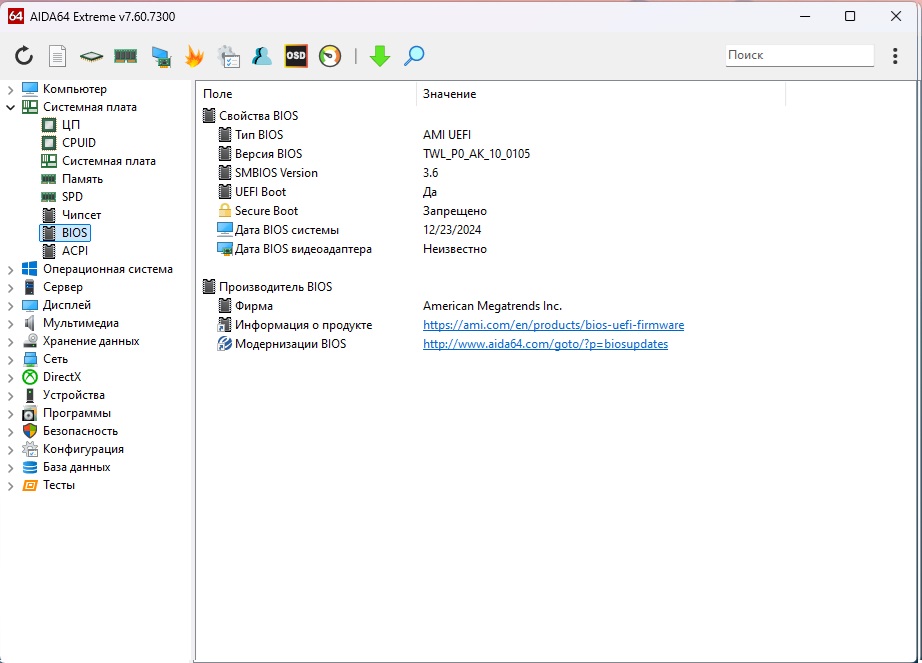Click the user profile toolbar icon
This screenshot has height=663, width=922.
(262, 56)
